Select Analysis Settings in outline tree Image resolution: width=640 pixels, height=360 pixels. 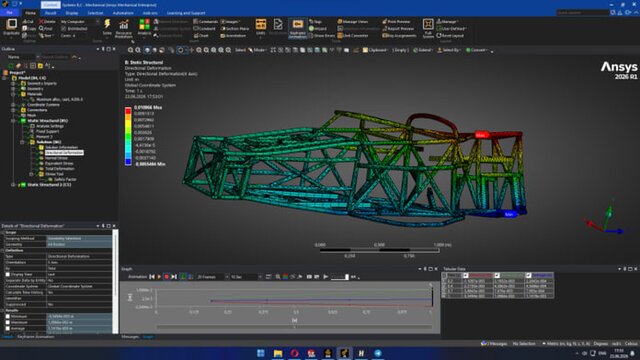click(x=50, y=126)
